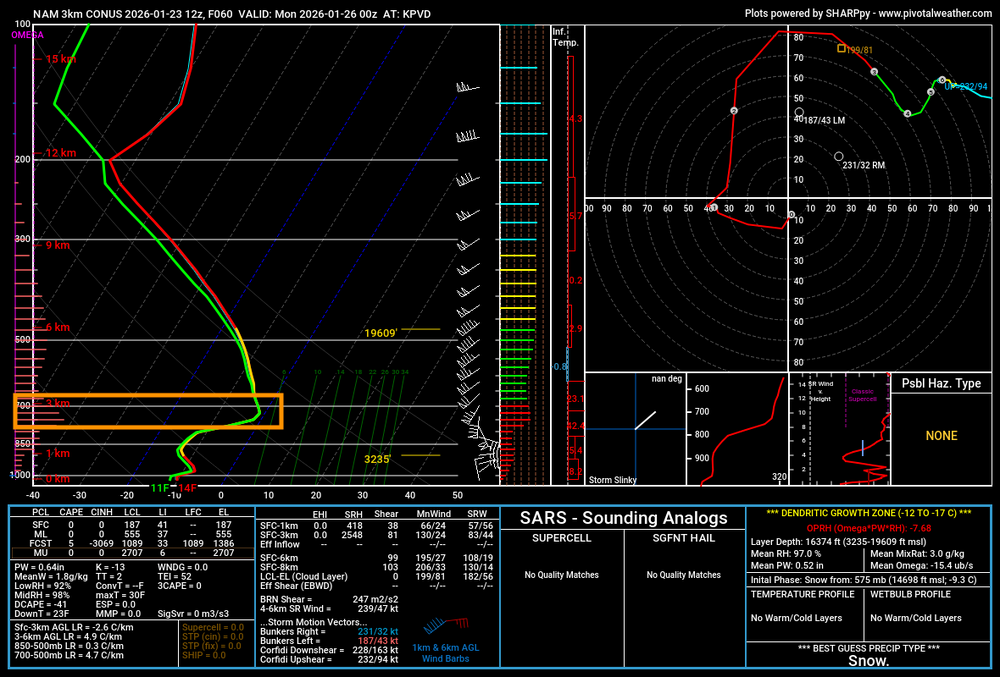Click the NONE hazard type text
1000x677 pixels.
(941, 436)
